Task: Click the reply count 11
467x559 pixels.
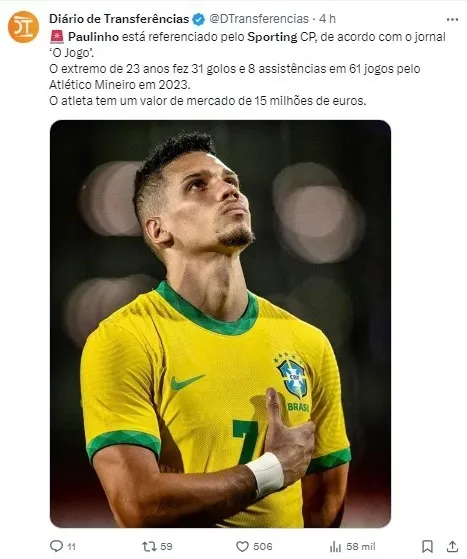Action: [72, 547]
